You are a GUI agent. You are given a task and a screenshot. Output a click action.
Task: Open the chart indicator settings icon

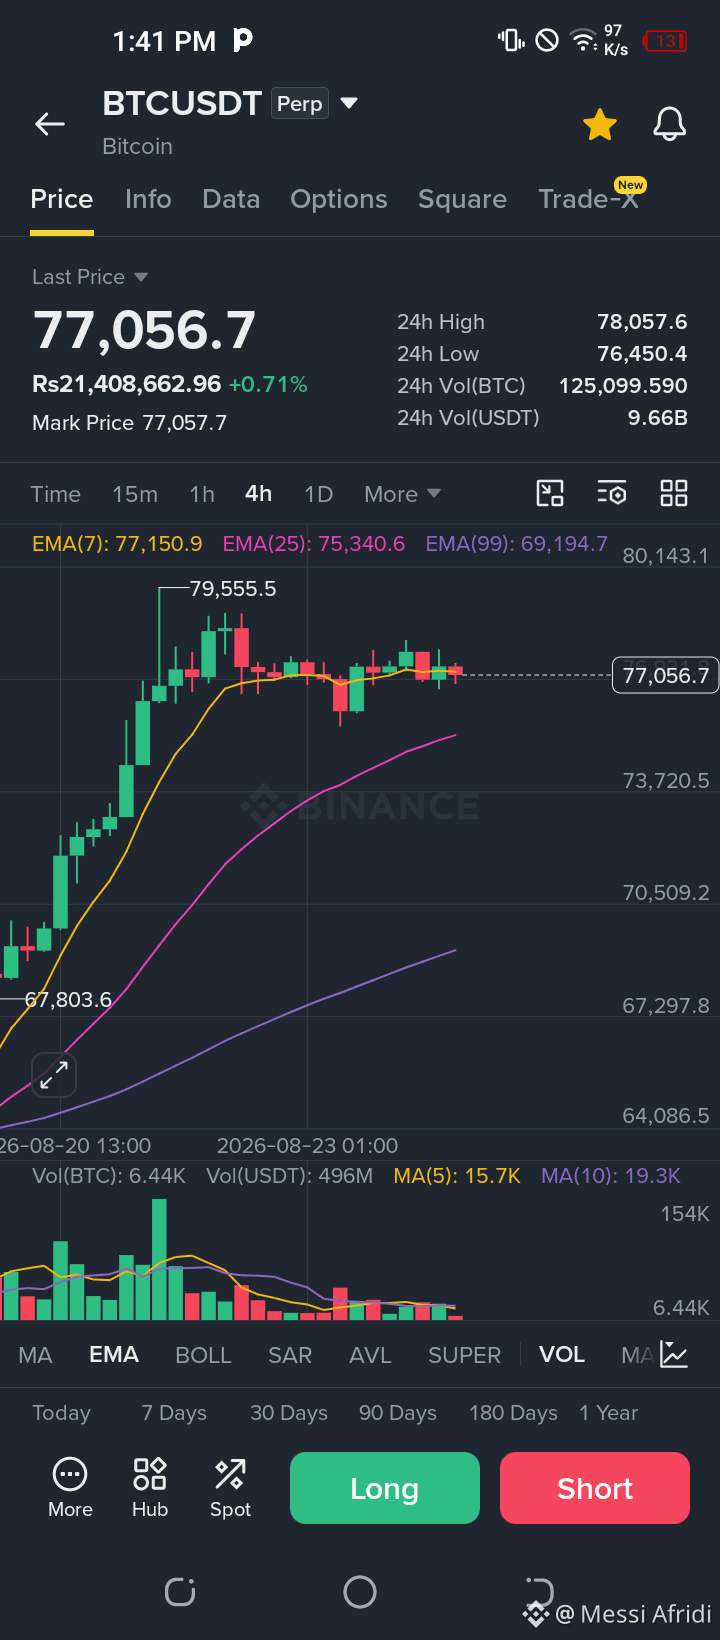(612, 493)
